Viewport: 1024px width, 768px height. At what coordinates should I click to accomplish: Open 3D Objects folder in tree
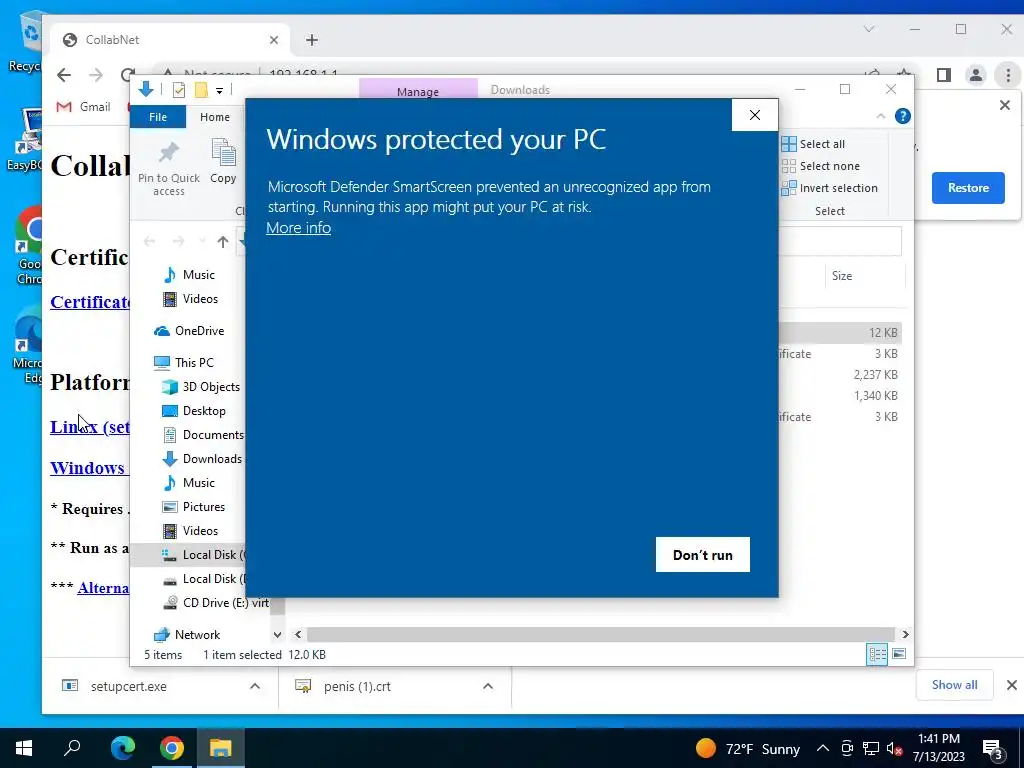click(x=201, y=387)
